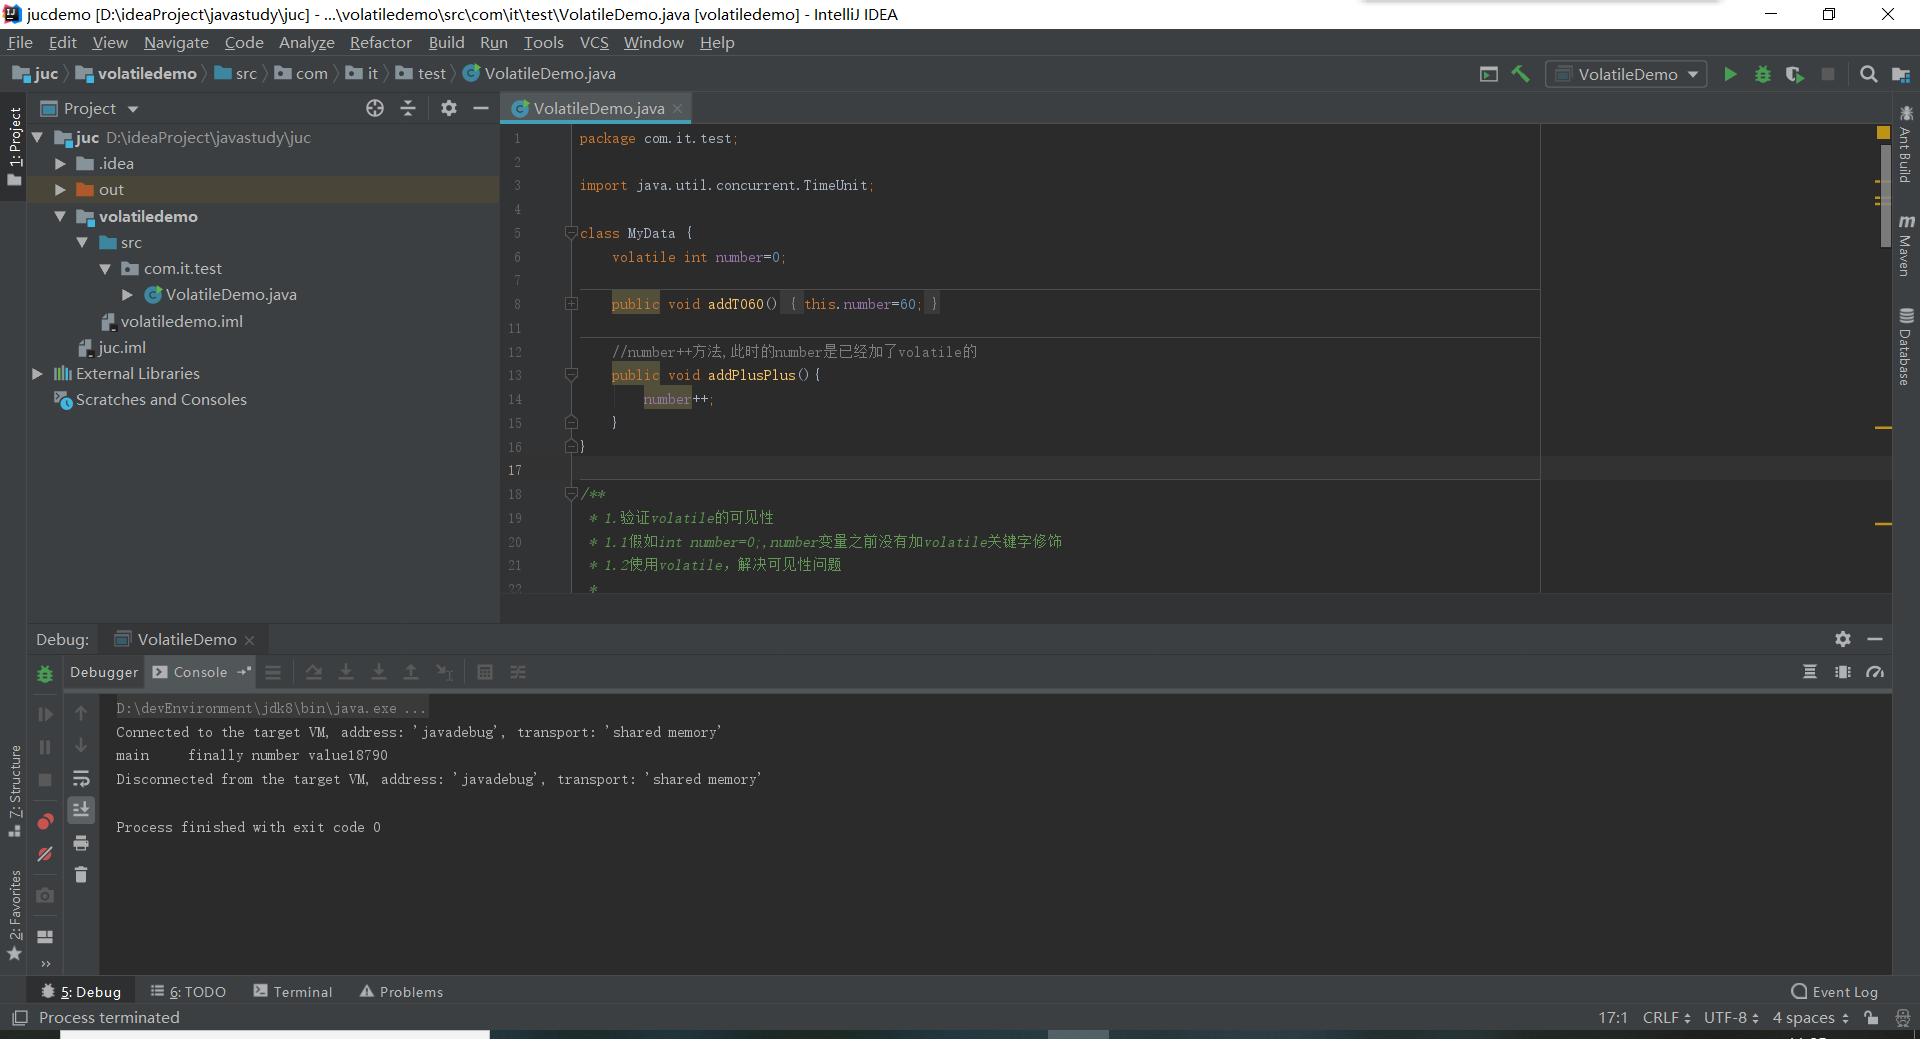Open Search Everywhere magnifier icon
Screen dimensions: 1920x1039
[x=1868, y=74]
